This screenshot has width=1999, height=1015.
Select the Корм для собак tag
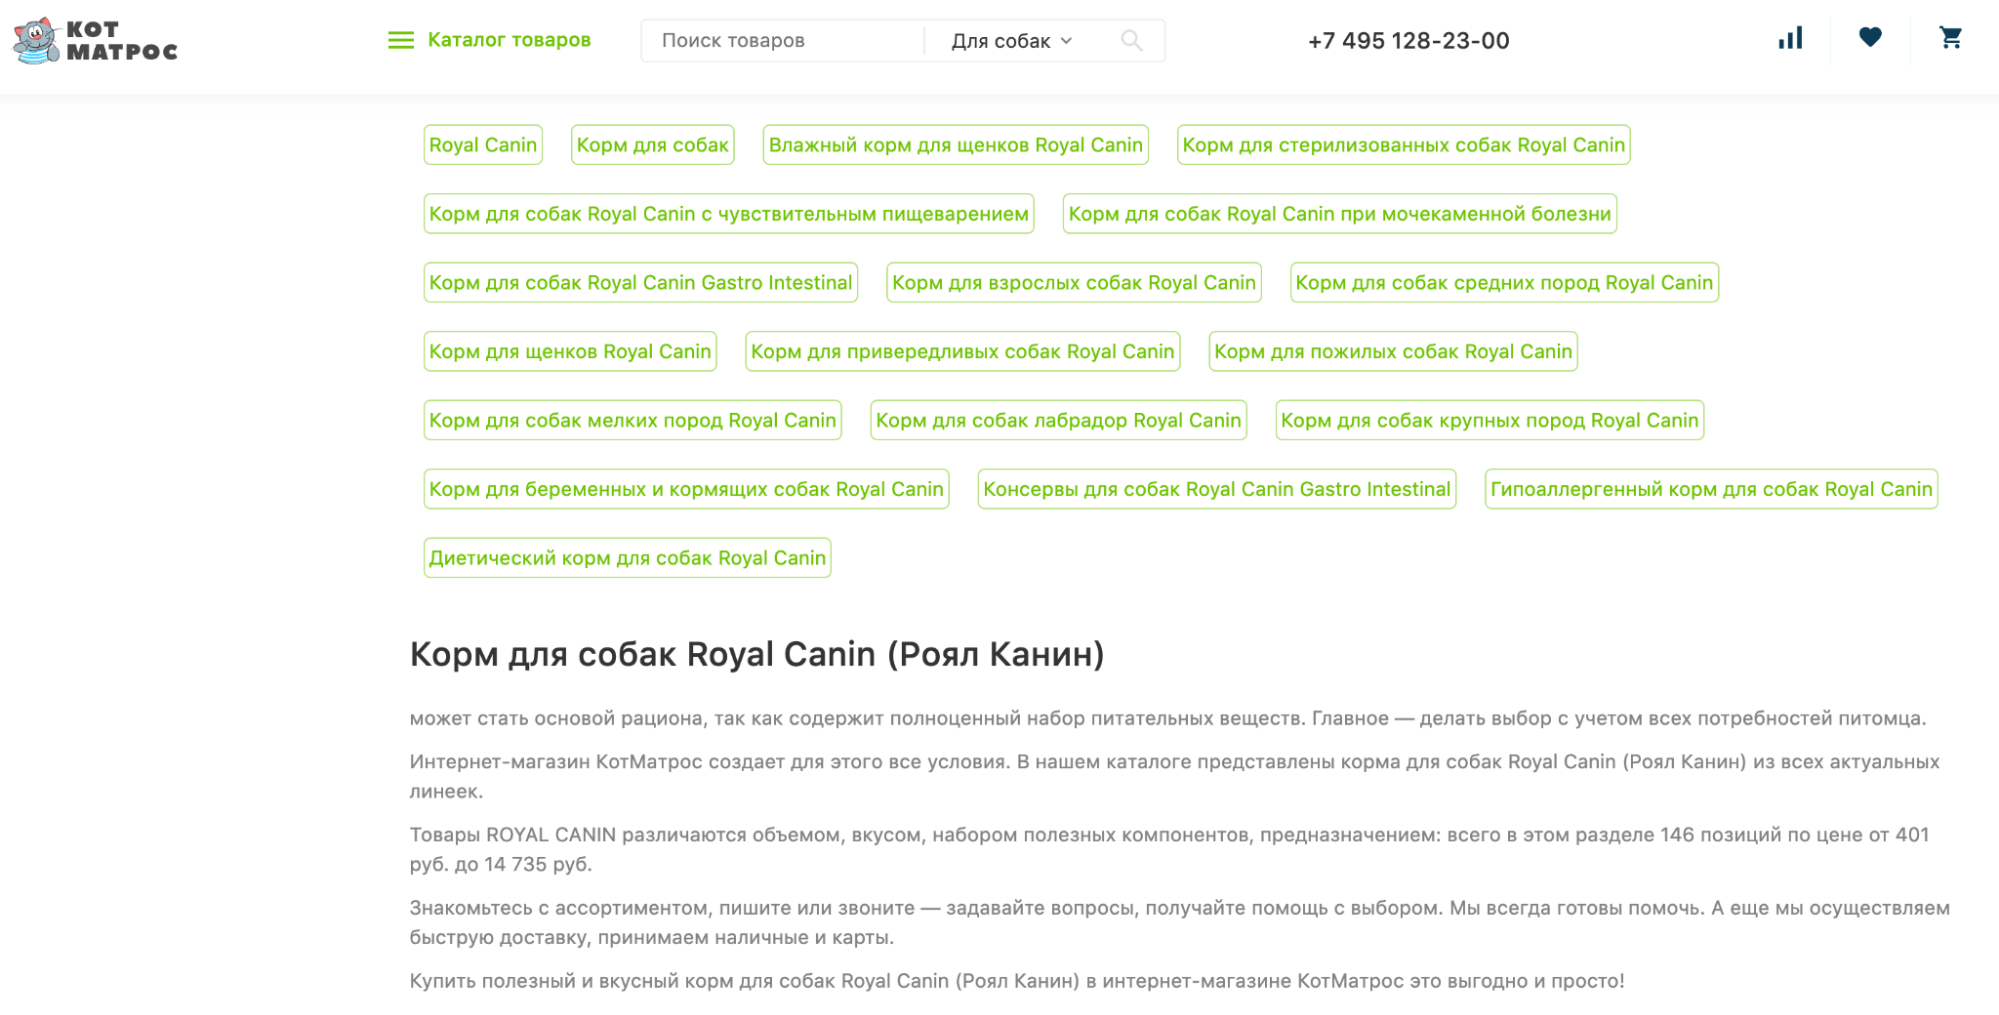pos(652,145)
